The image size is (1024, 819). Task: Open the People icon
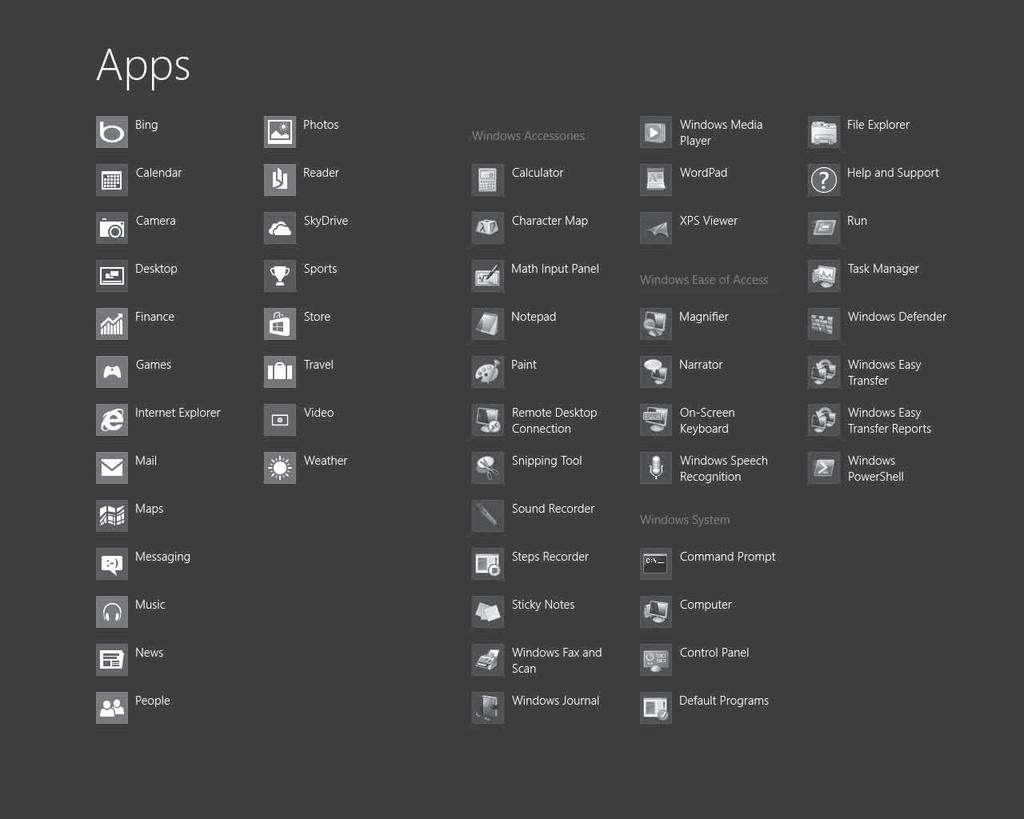click(x=112, y=708)
